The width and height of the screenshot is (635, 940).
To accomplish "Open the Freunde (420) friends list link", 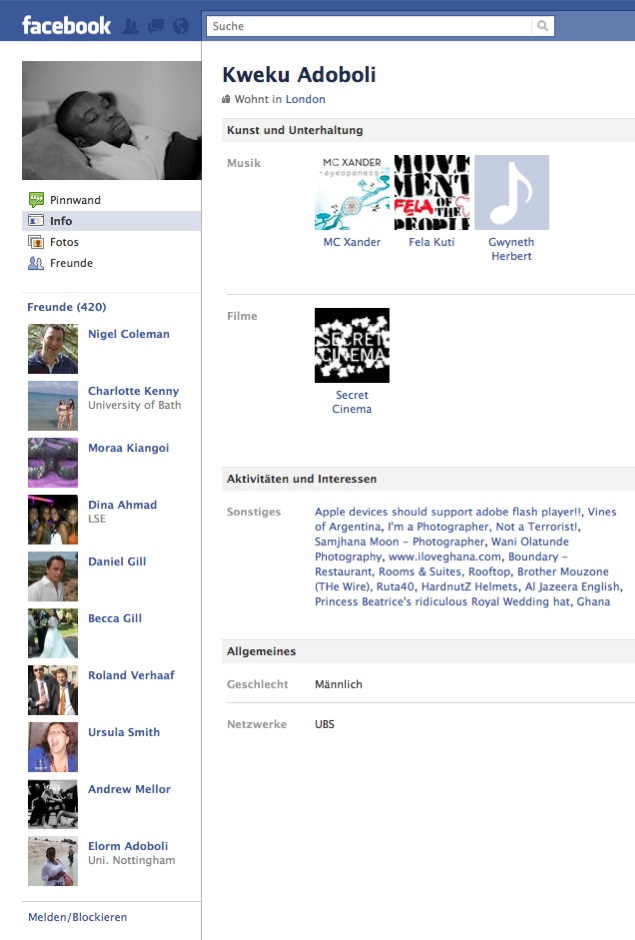I will pos(67,307).
